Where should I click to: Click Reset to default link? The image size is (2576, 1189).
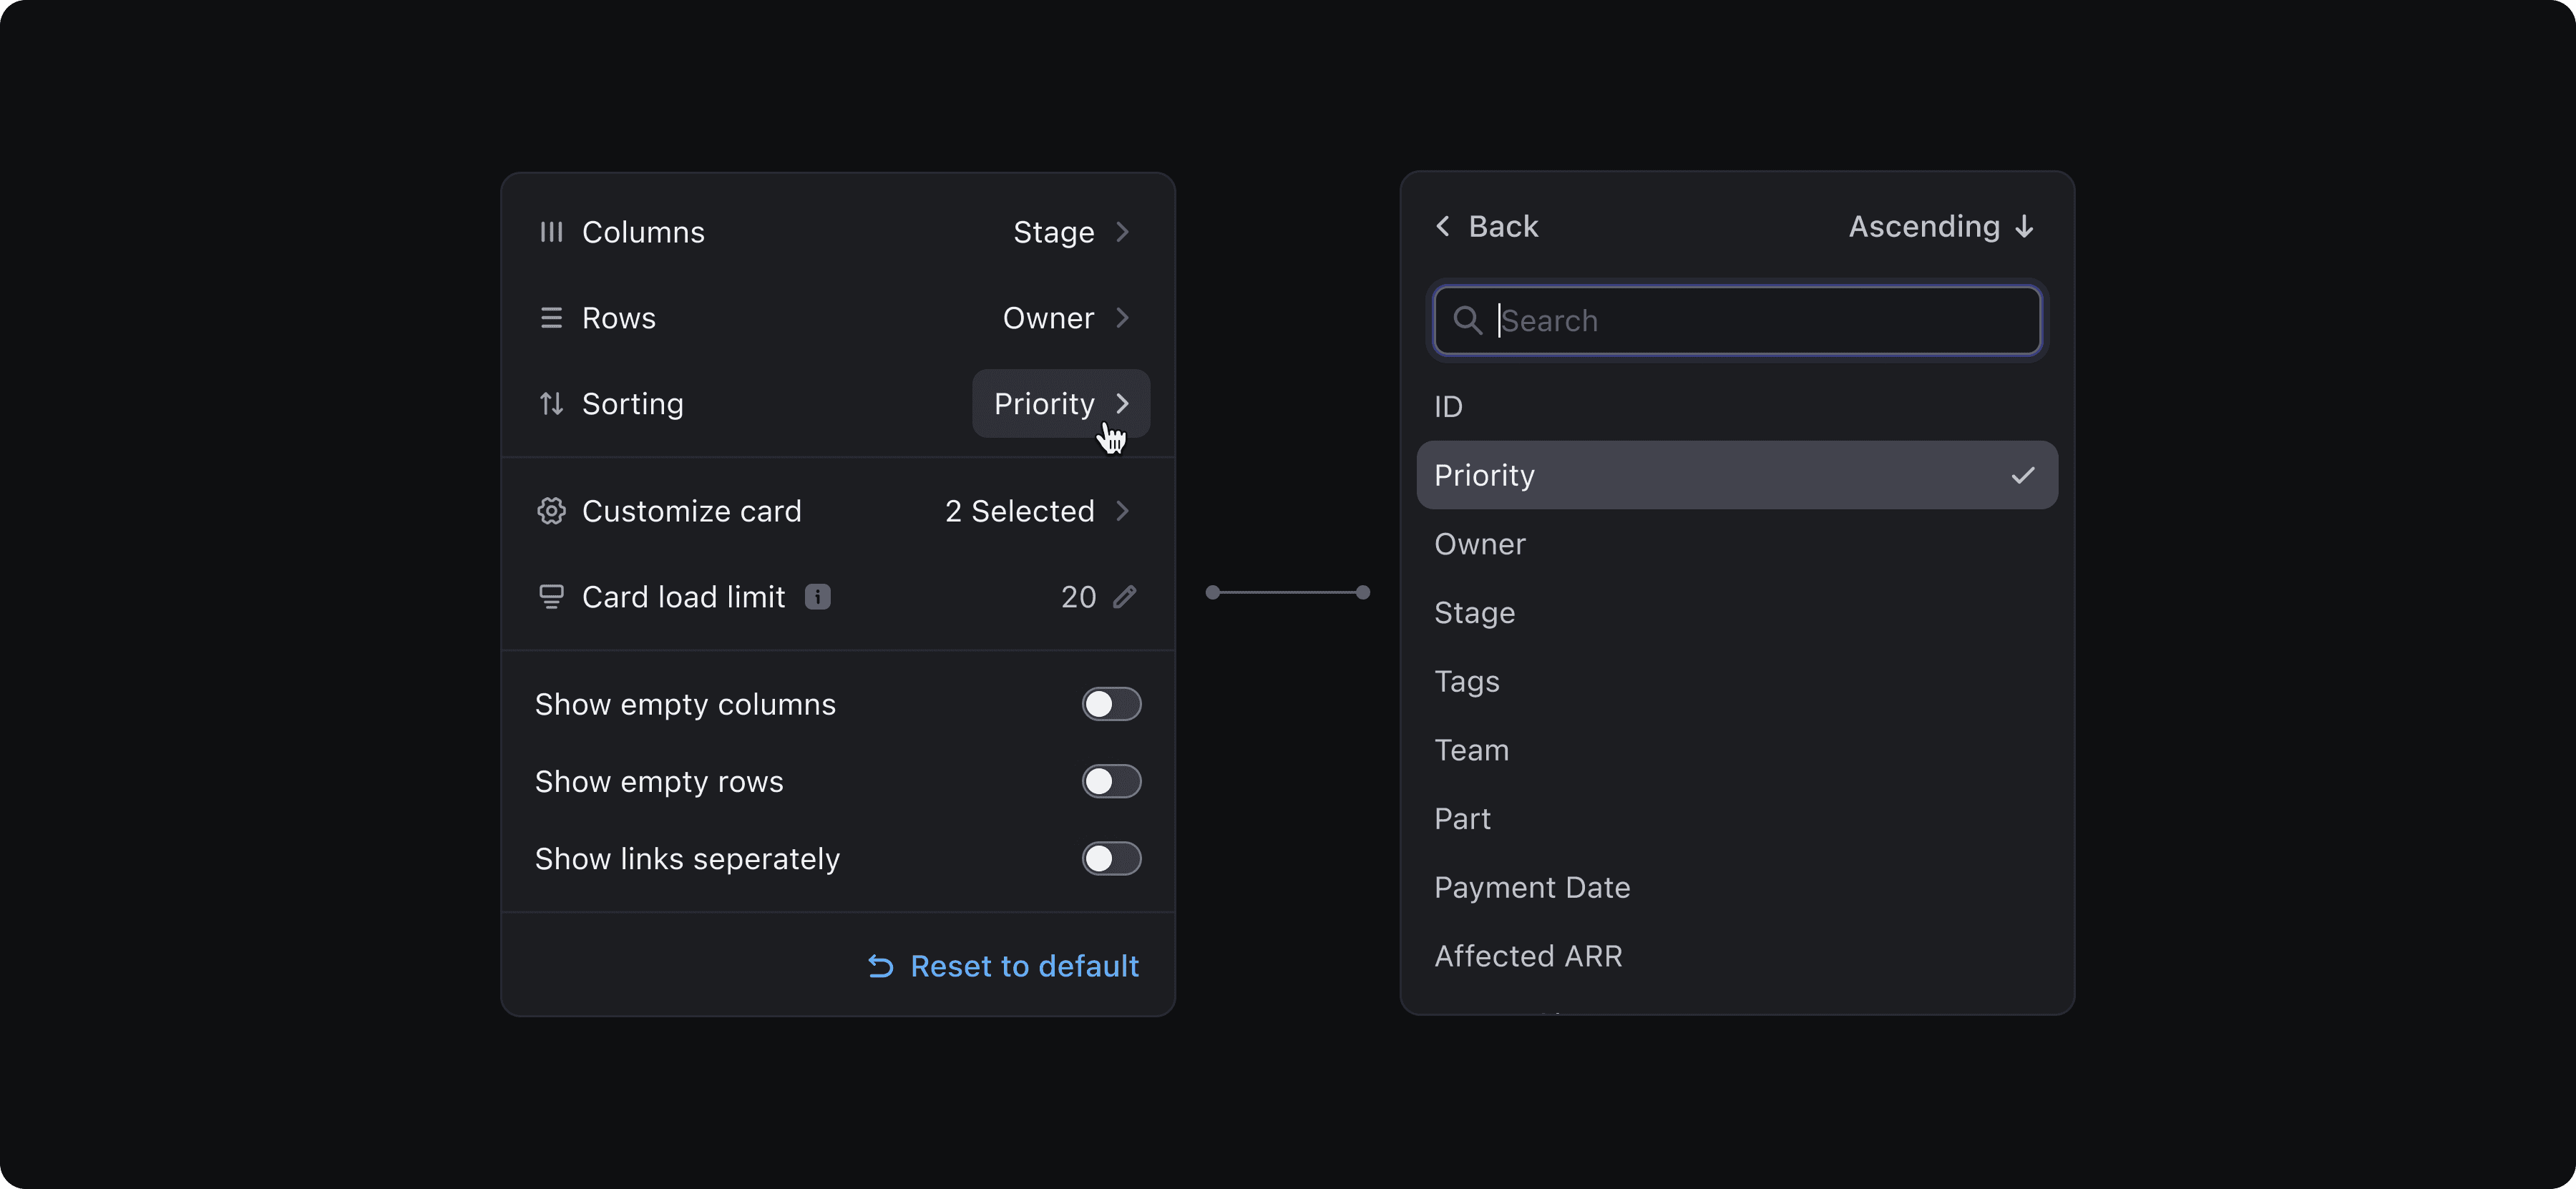pyautogui.click(x=1004, y=966)
